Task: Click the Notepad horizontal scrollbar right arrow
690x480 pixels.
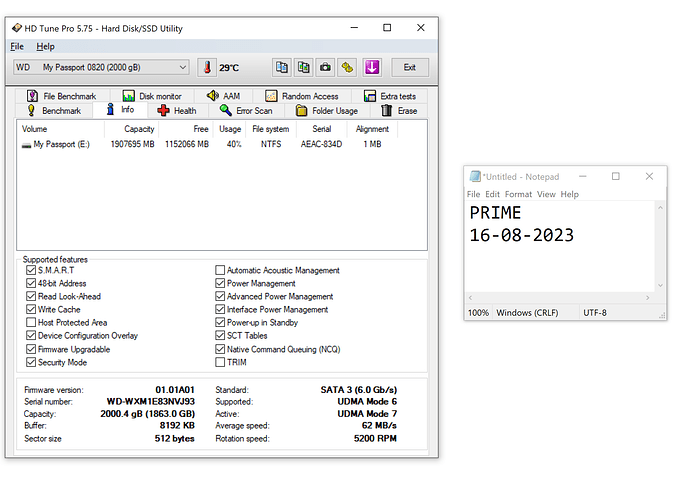Action: point(648,298)
